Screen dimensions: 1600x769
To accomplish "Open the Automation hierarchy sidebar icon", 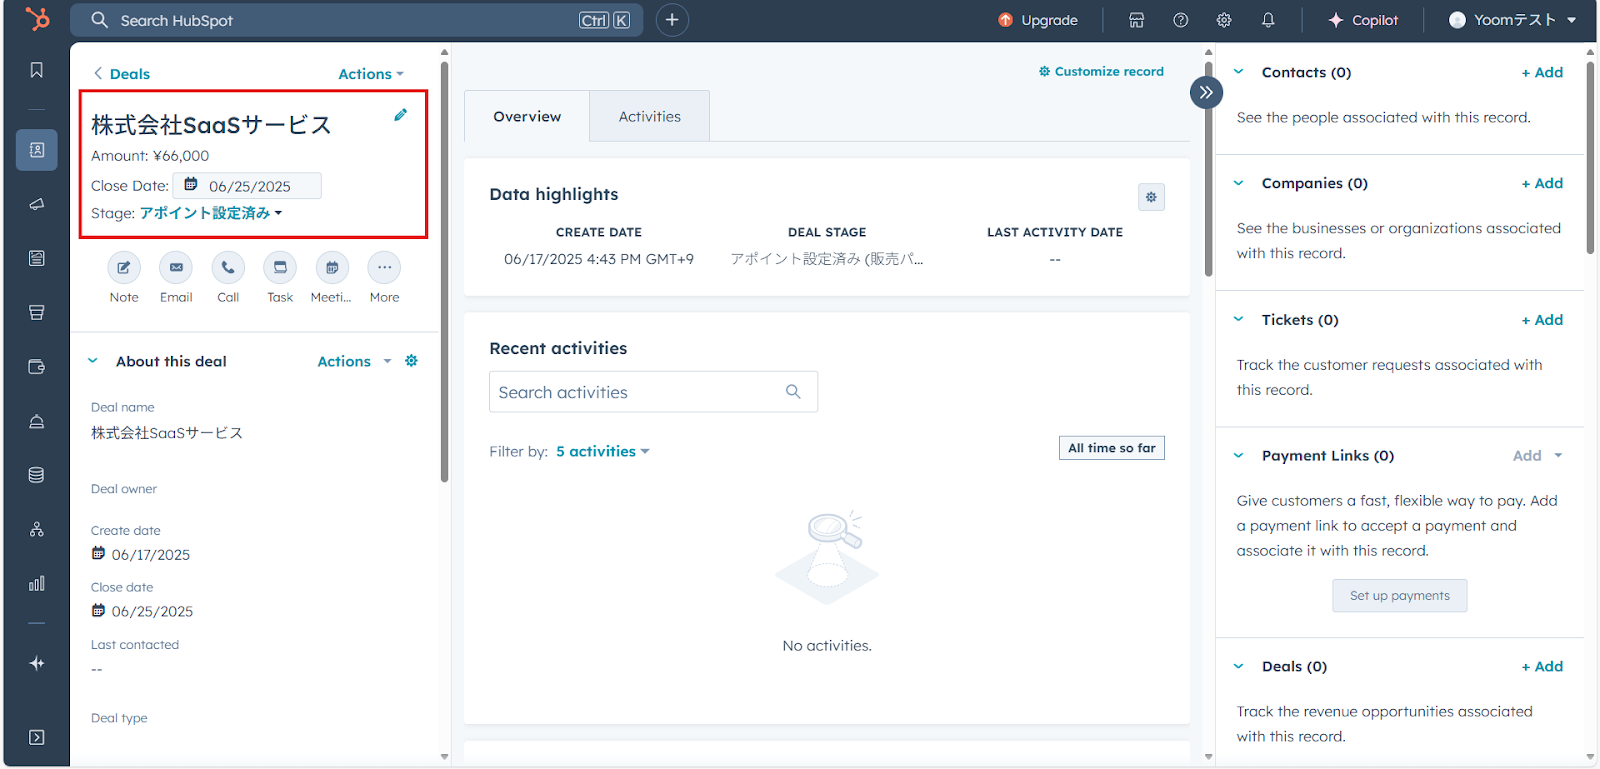I will point(37,529).
